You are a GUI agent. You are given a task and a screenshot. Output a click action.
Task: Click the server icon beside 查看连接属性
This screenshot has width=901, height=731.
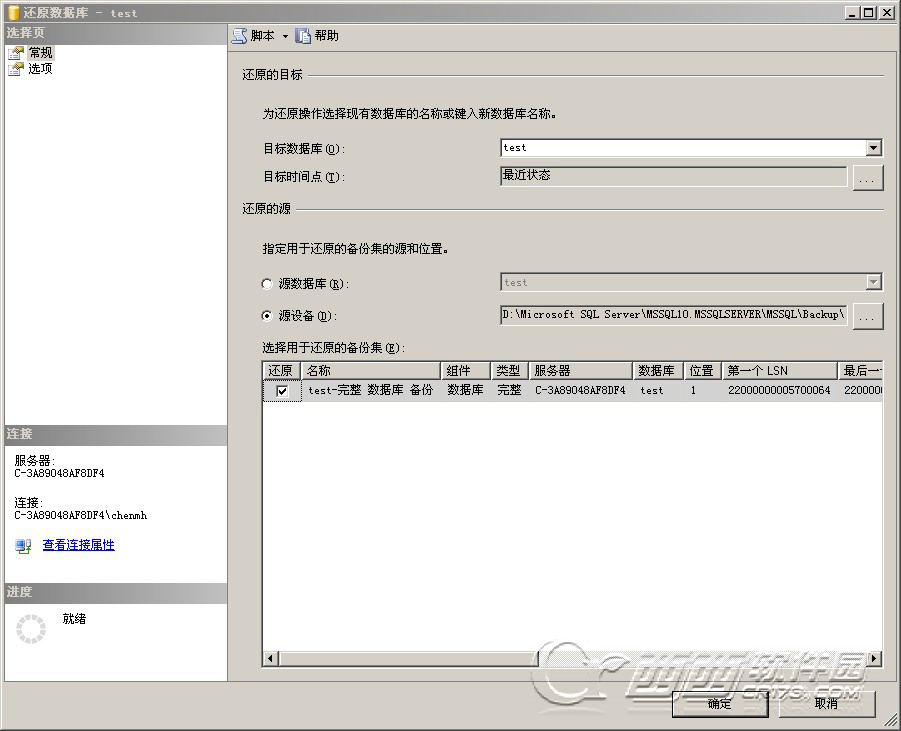pos(22,546)
